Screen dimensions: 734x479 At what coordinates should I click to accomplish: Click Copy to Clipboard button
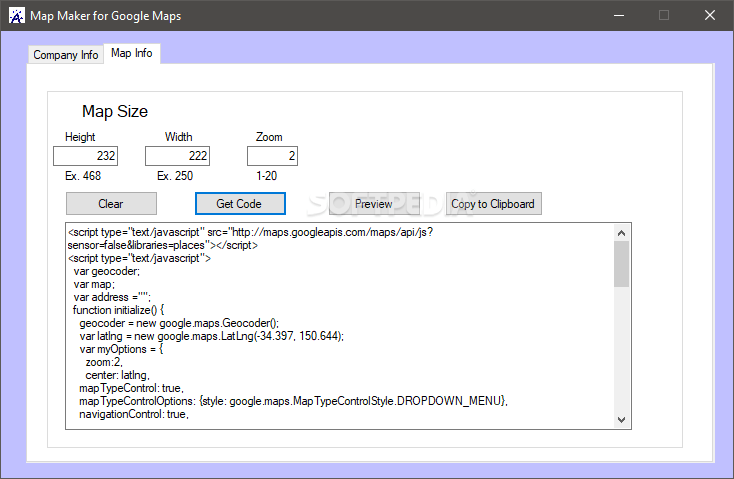(493, 204)
